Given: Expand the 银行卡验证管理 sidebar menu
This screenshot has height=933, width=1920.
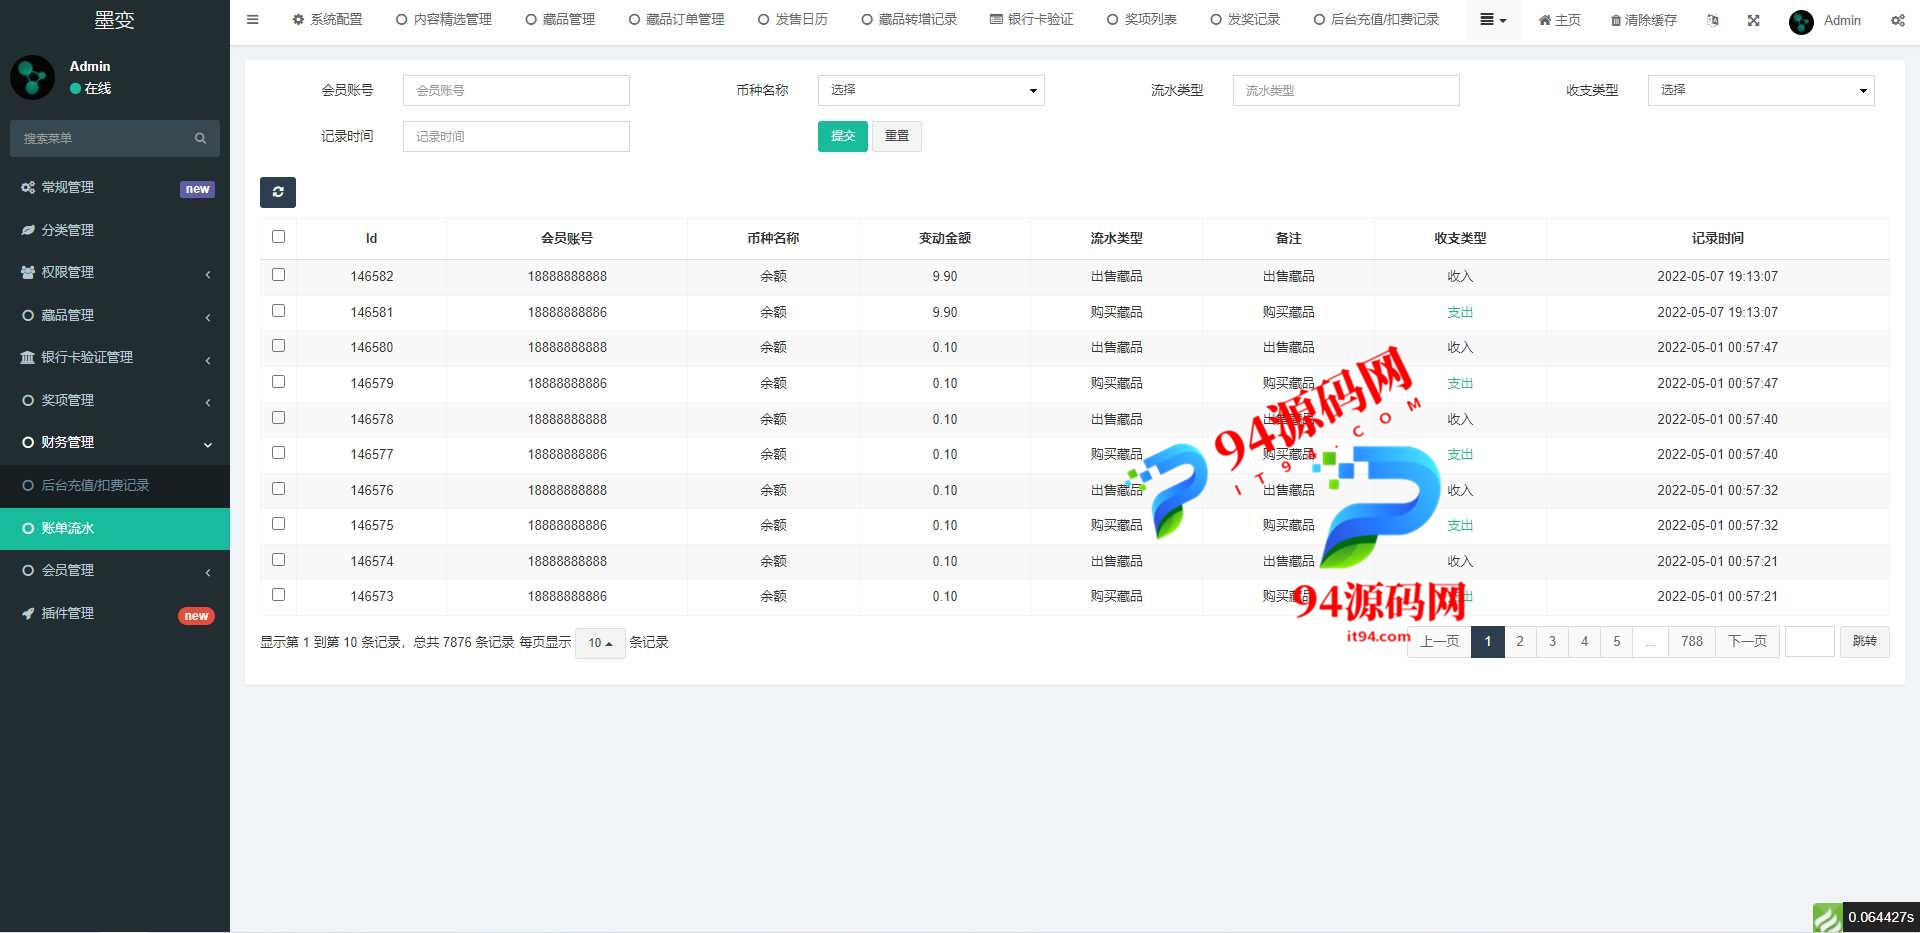Looking at the screenshot, I should coord(115,357).
